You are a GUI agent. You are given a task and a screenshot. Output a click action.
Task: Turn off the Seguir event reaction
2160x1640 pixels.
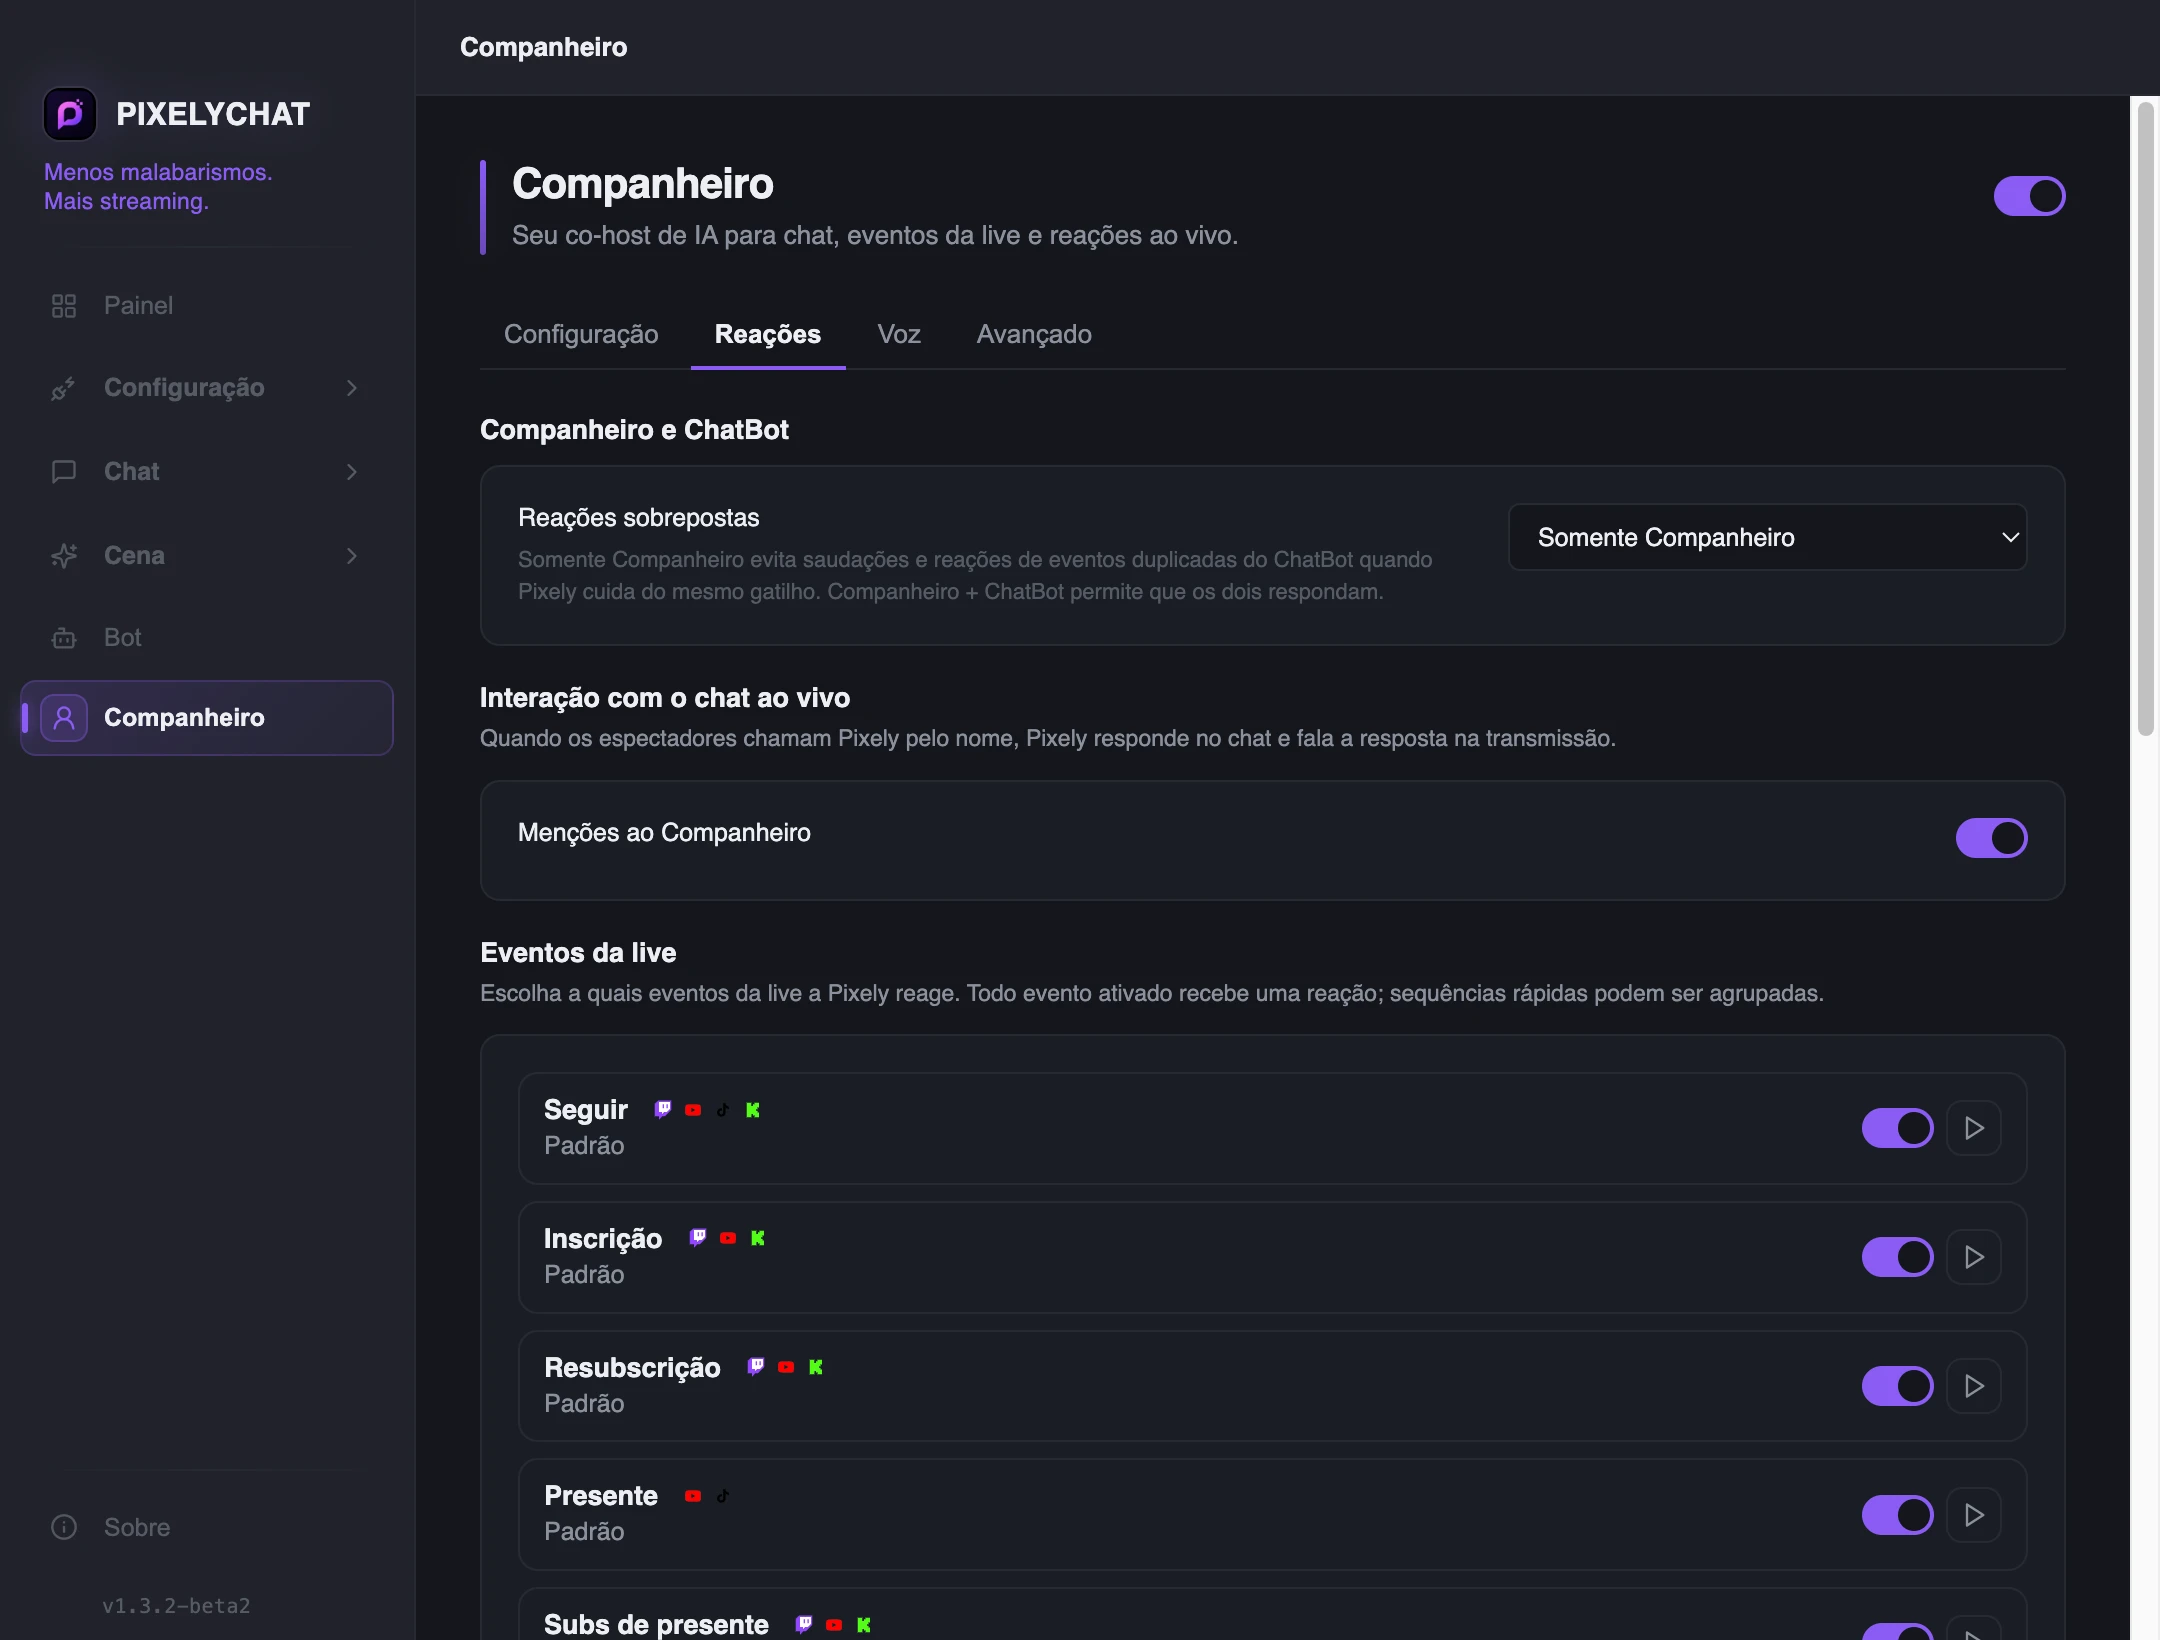click(1897, 1128)
